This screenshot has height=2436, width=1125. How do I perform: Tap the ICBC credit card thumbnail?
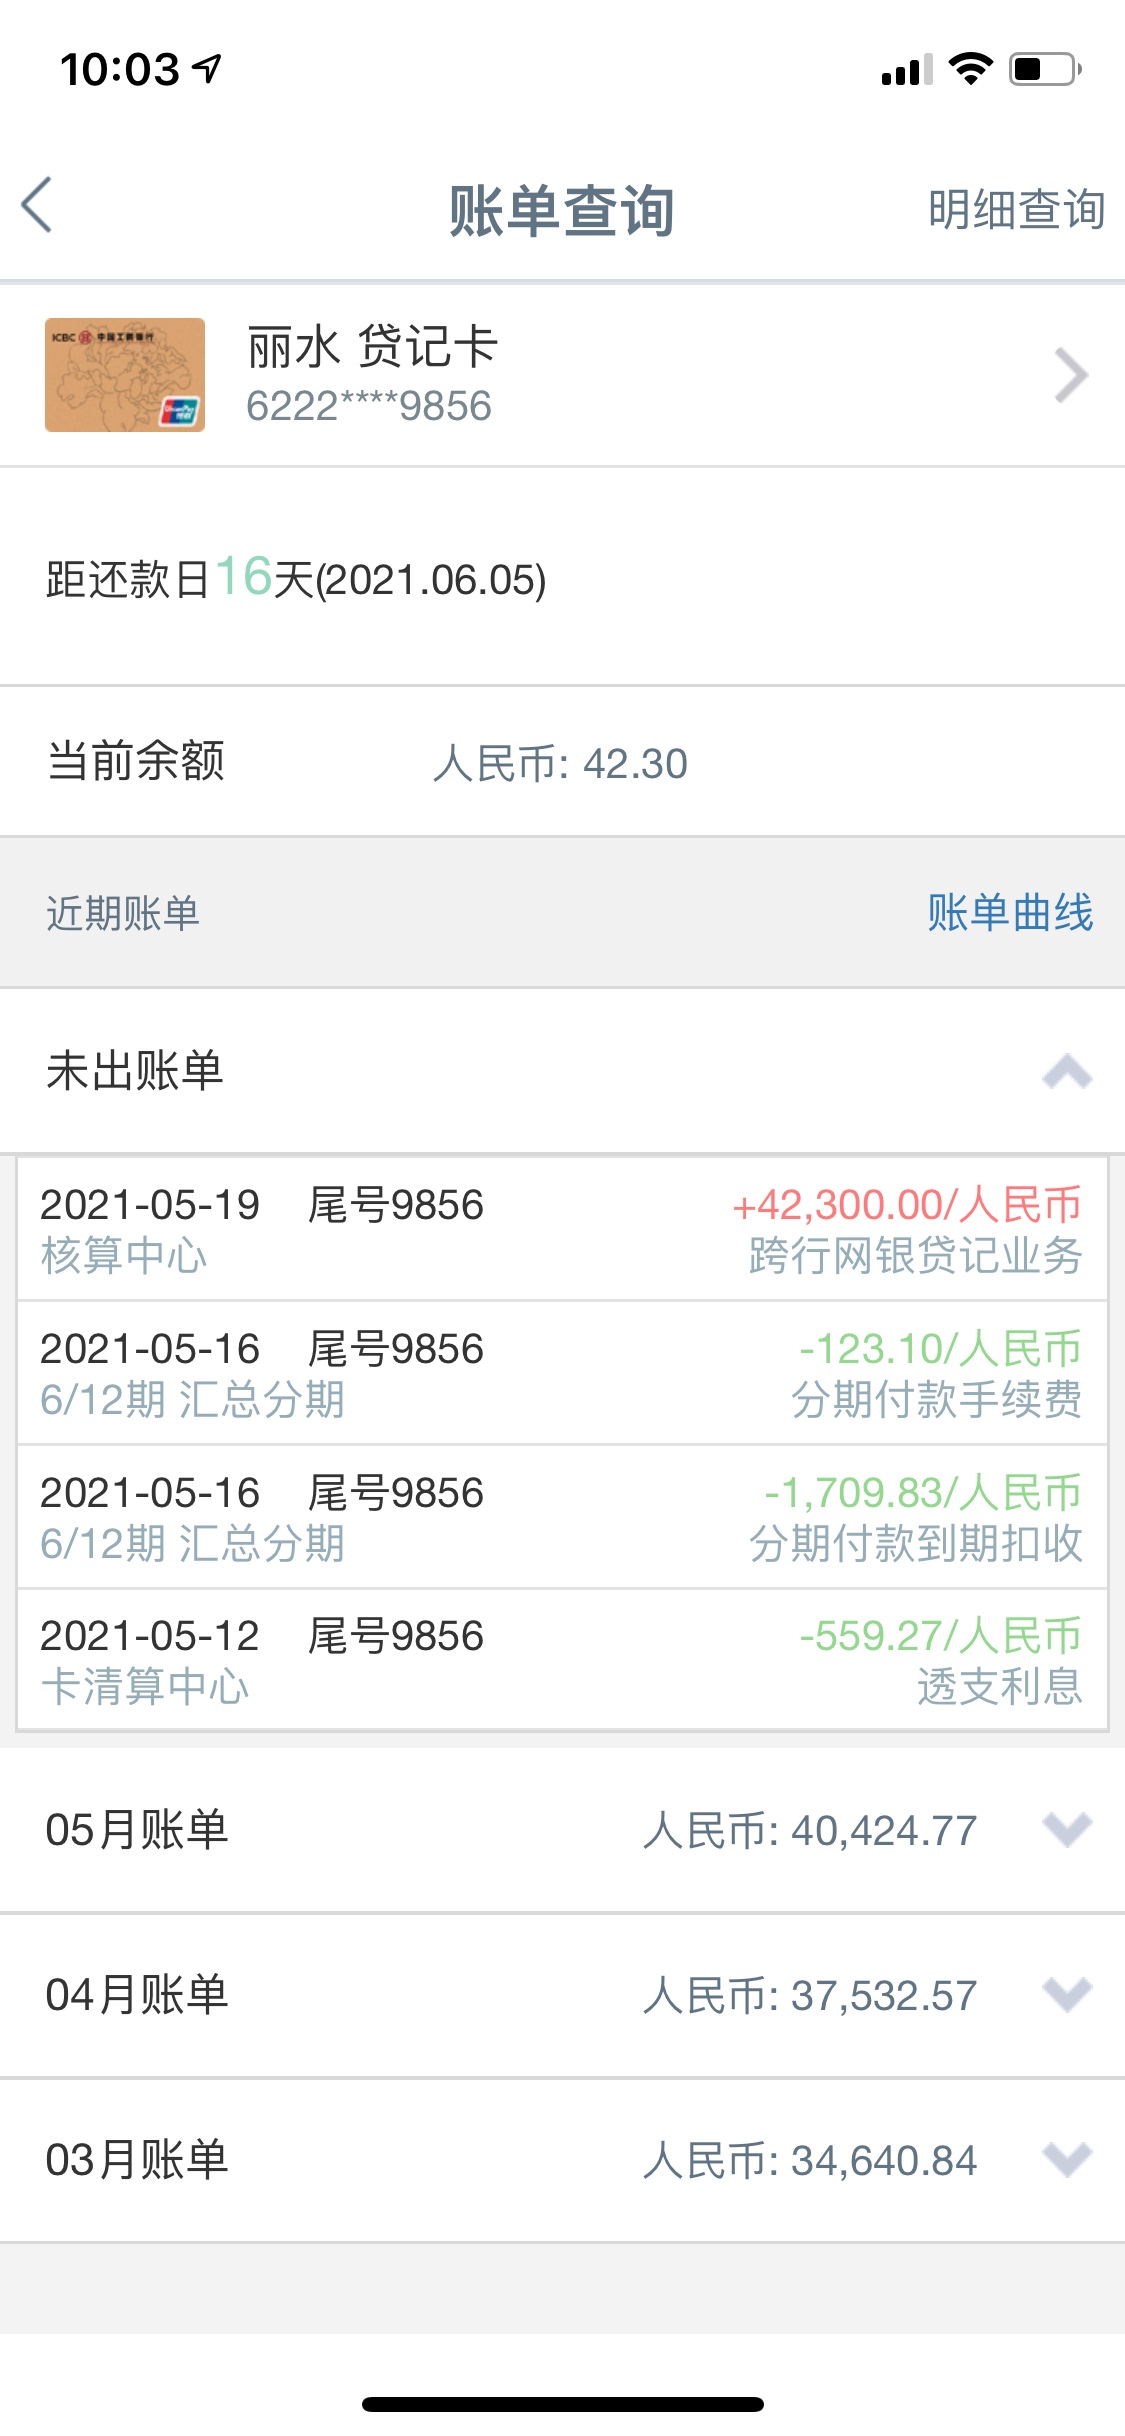point(125,375)
